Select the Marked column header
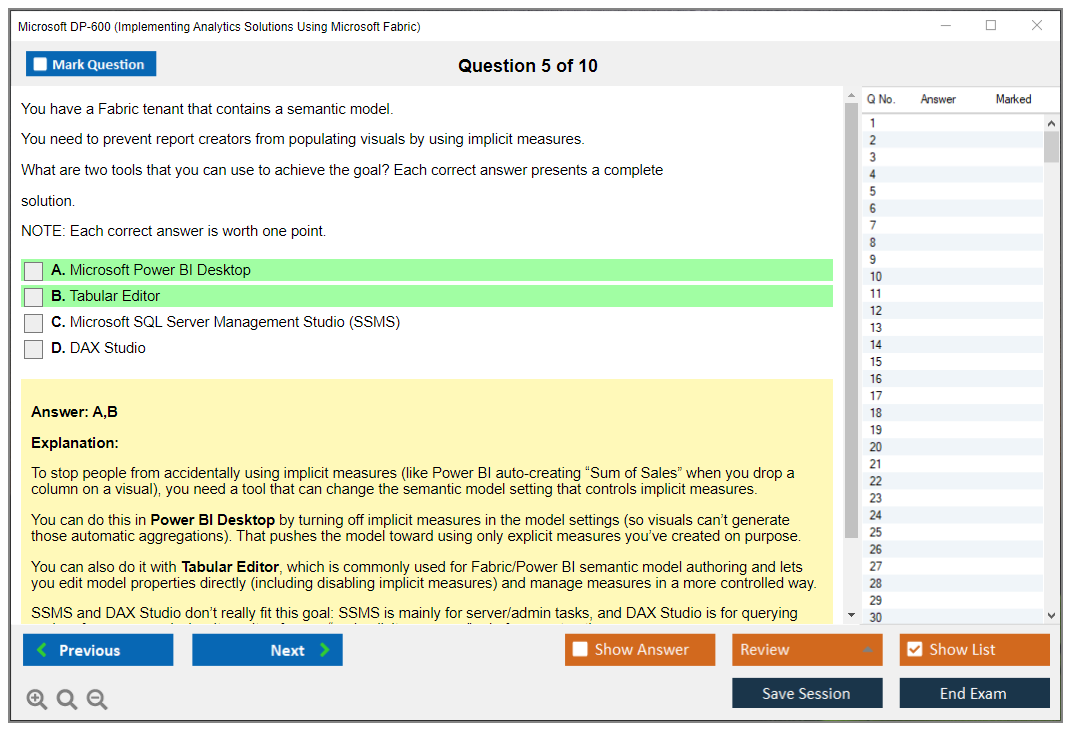1075x735 pixels. 1012,99
